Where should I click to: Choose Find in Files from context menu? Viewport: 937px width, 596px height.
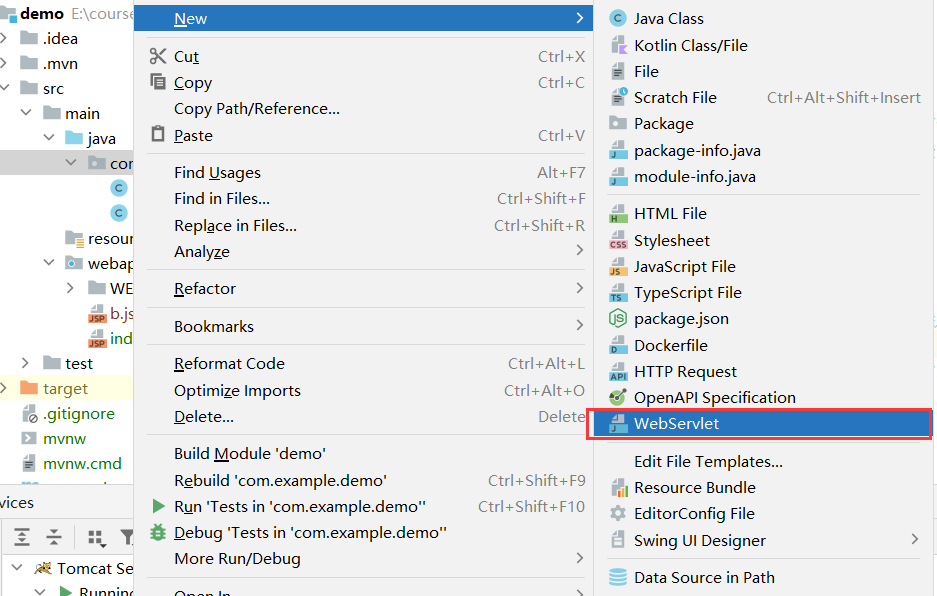point(221,199)
